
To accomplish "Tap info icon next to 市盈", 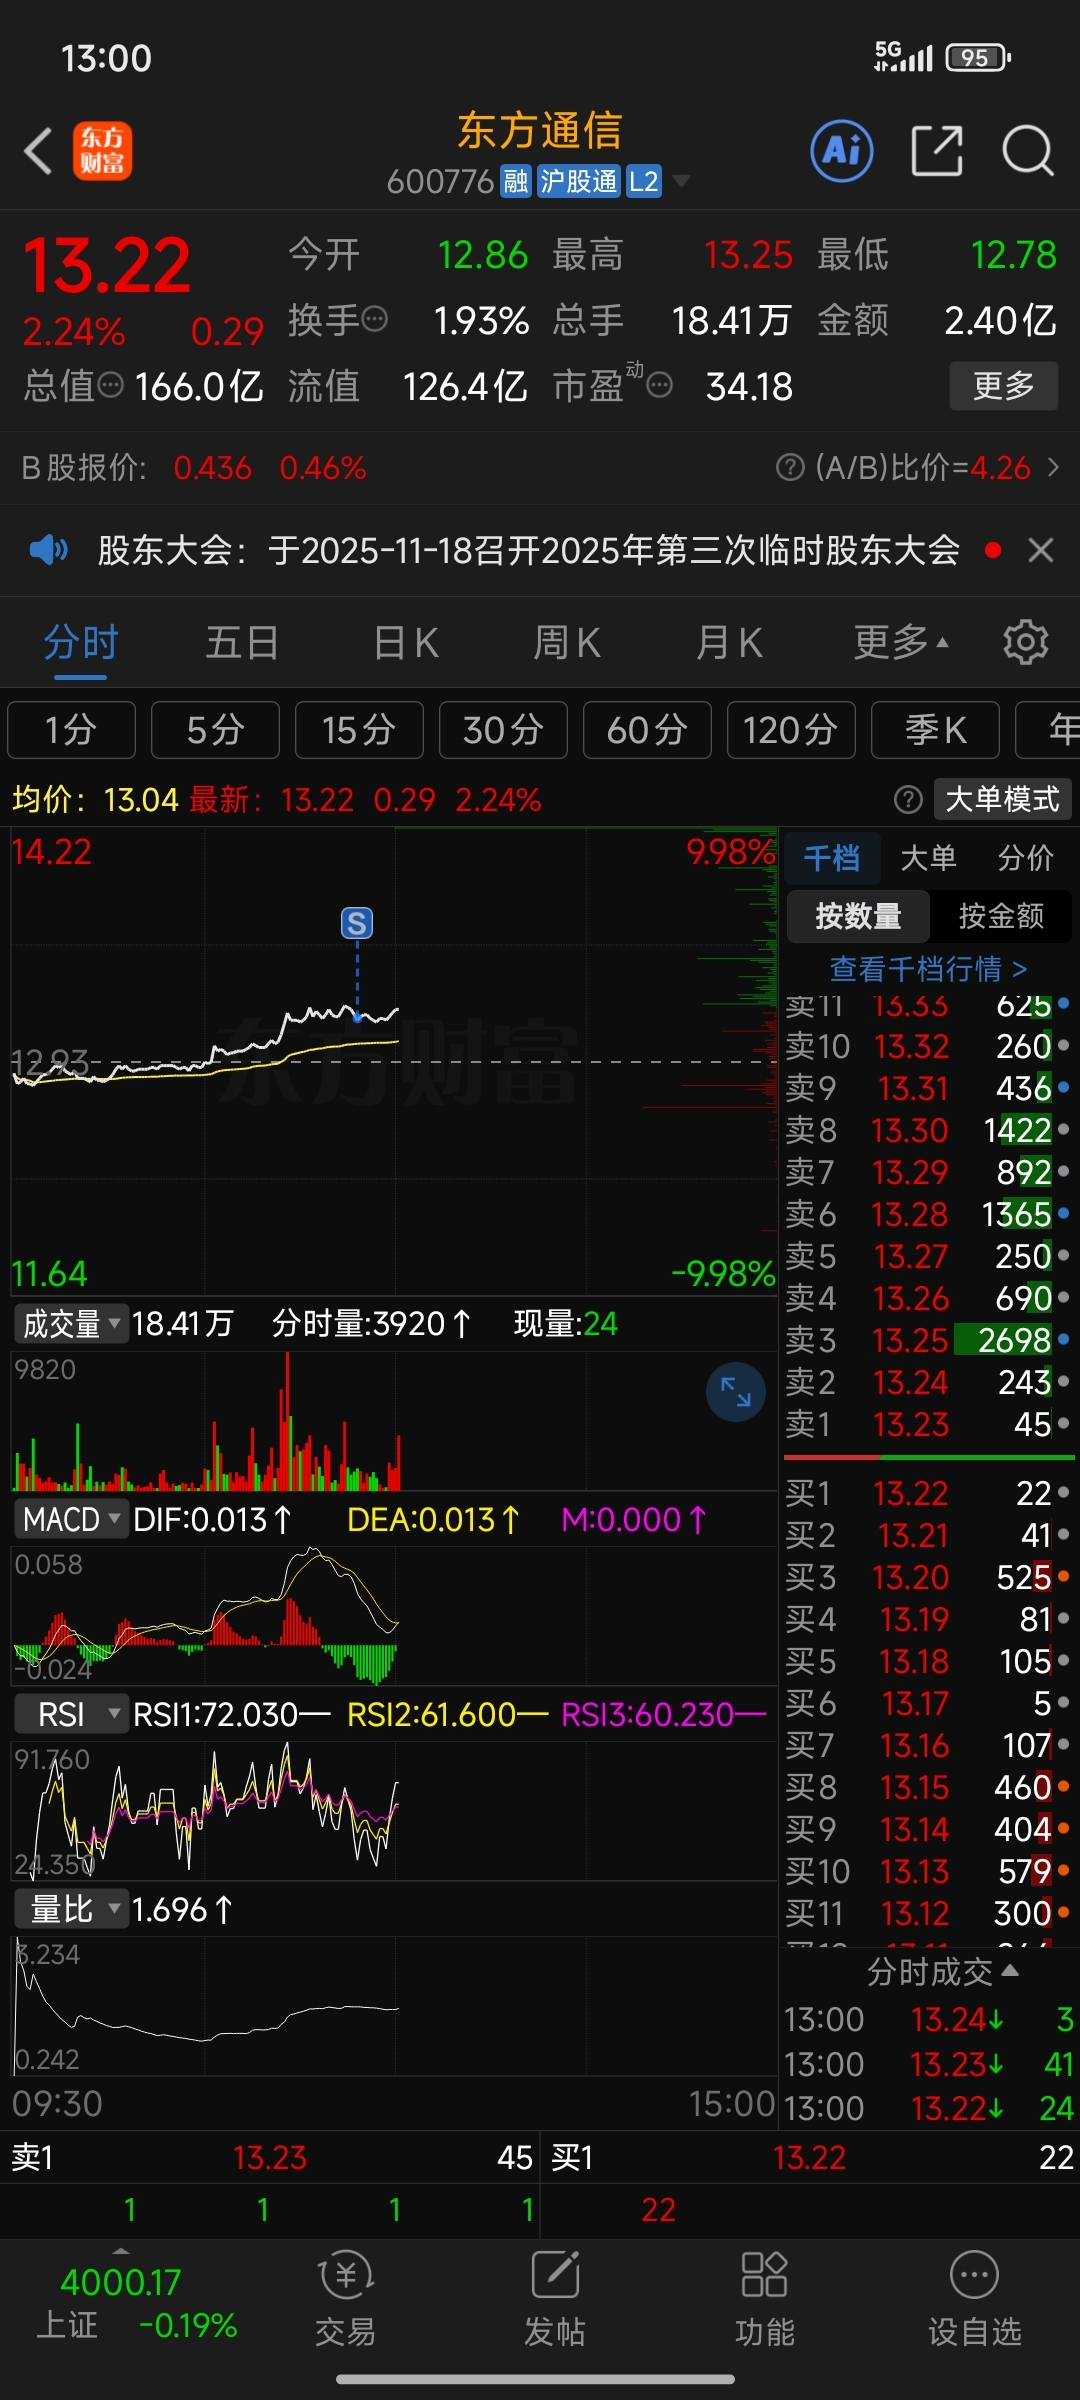I will tap(659, 385).
